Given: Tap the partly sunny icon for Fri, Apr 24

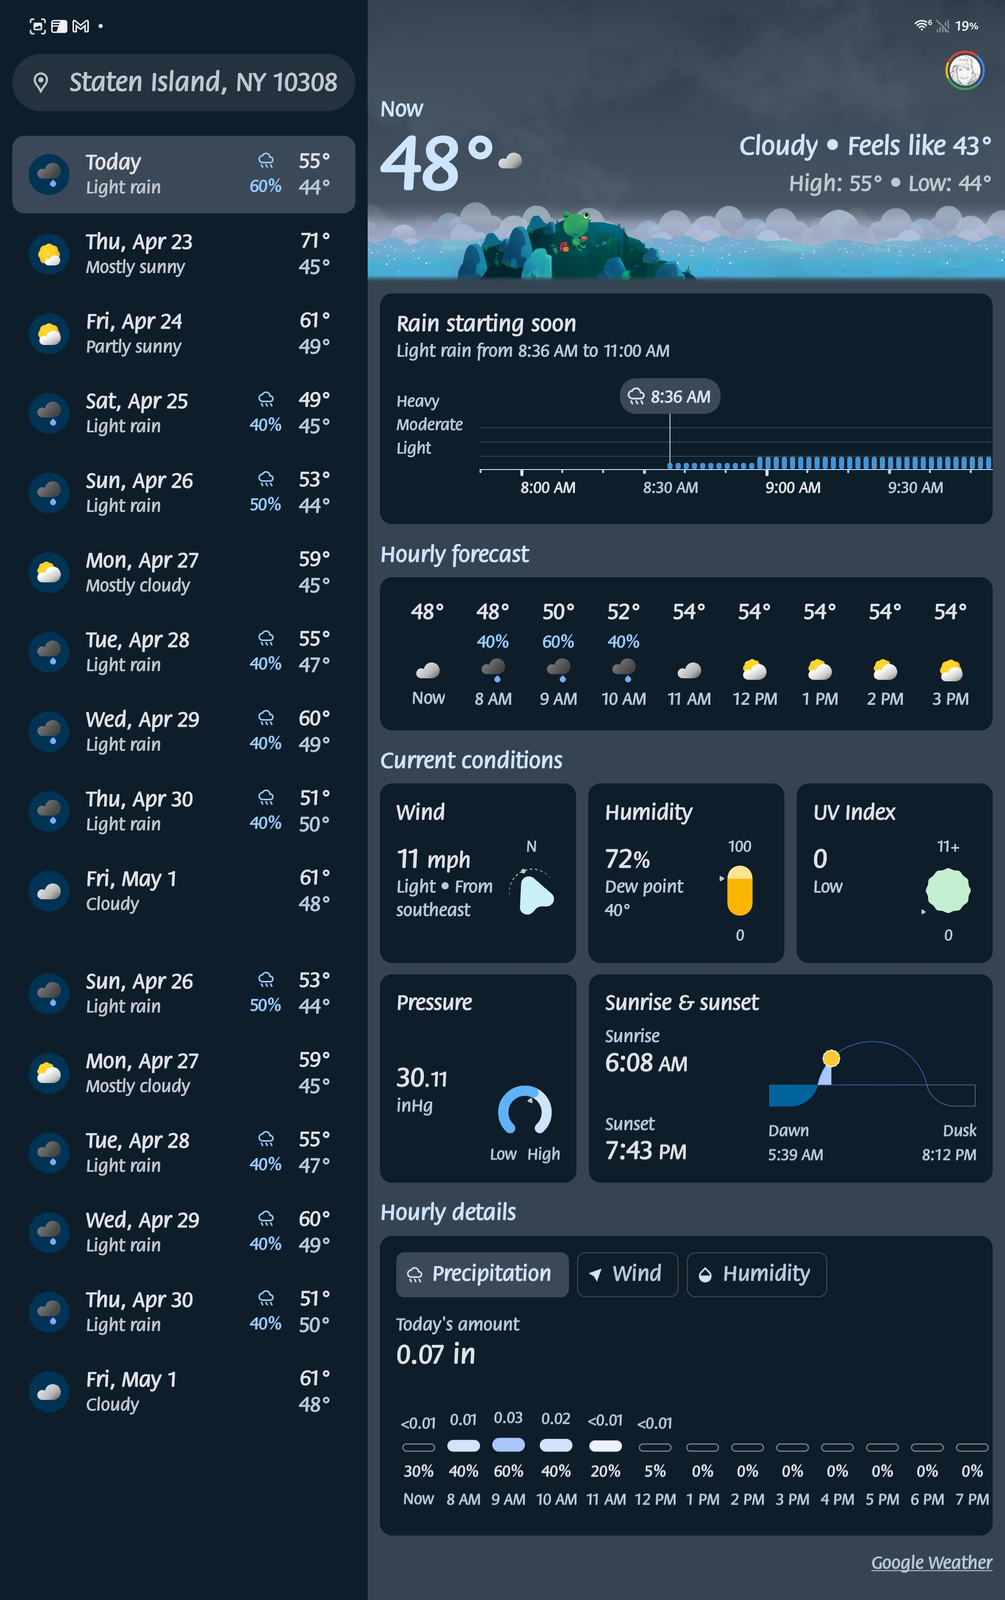Looking at the screenshot, I should [x=48, y=334].
